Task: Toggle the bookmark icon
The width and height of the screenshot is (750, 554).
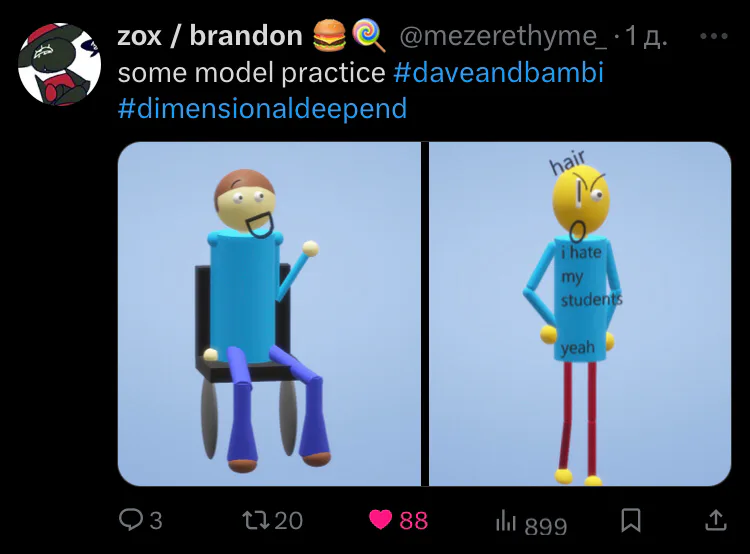Action: 630,520
